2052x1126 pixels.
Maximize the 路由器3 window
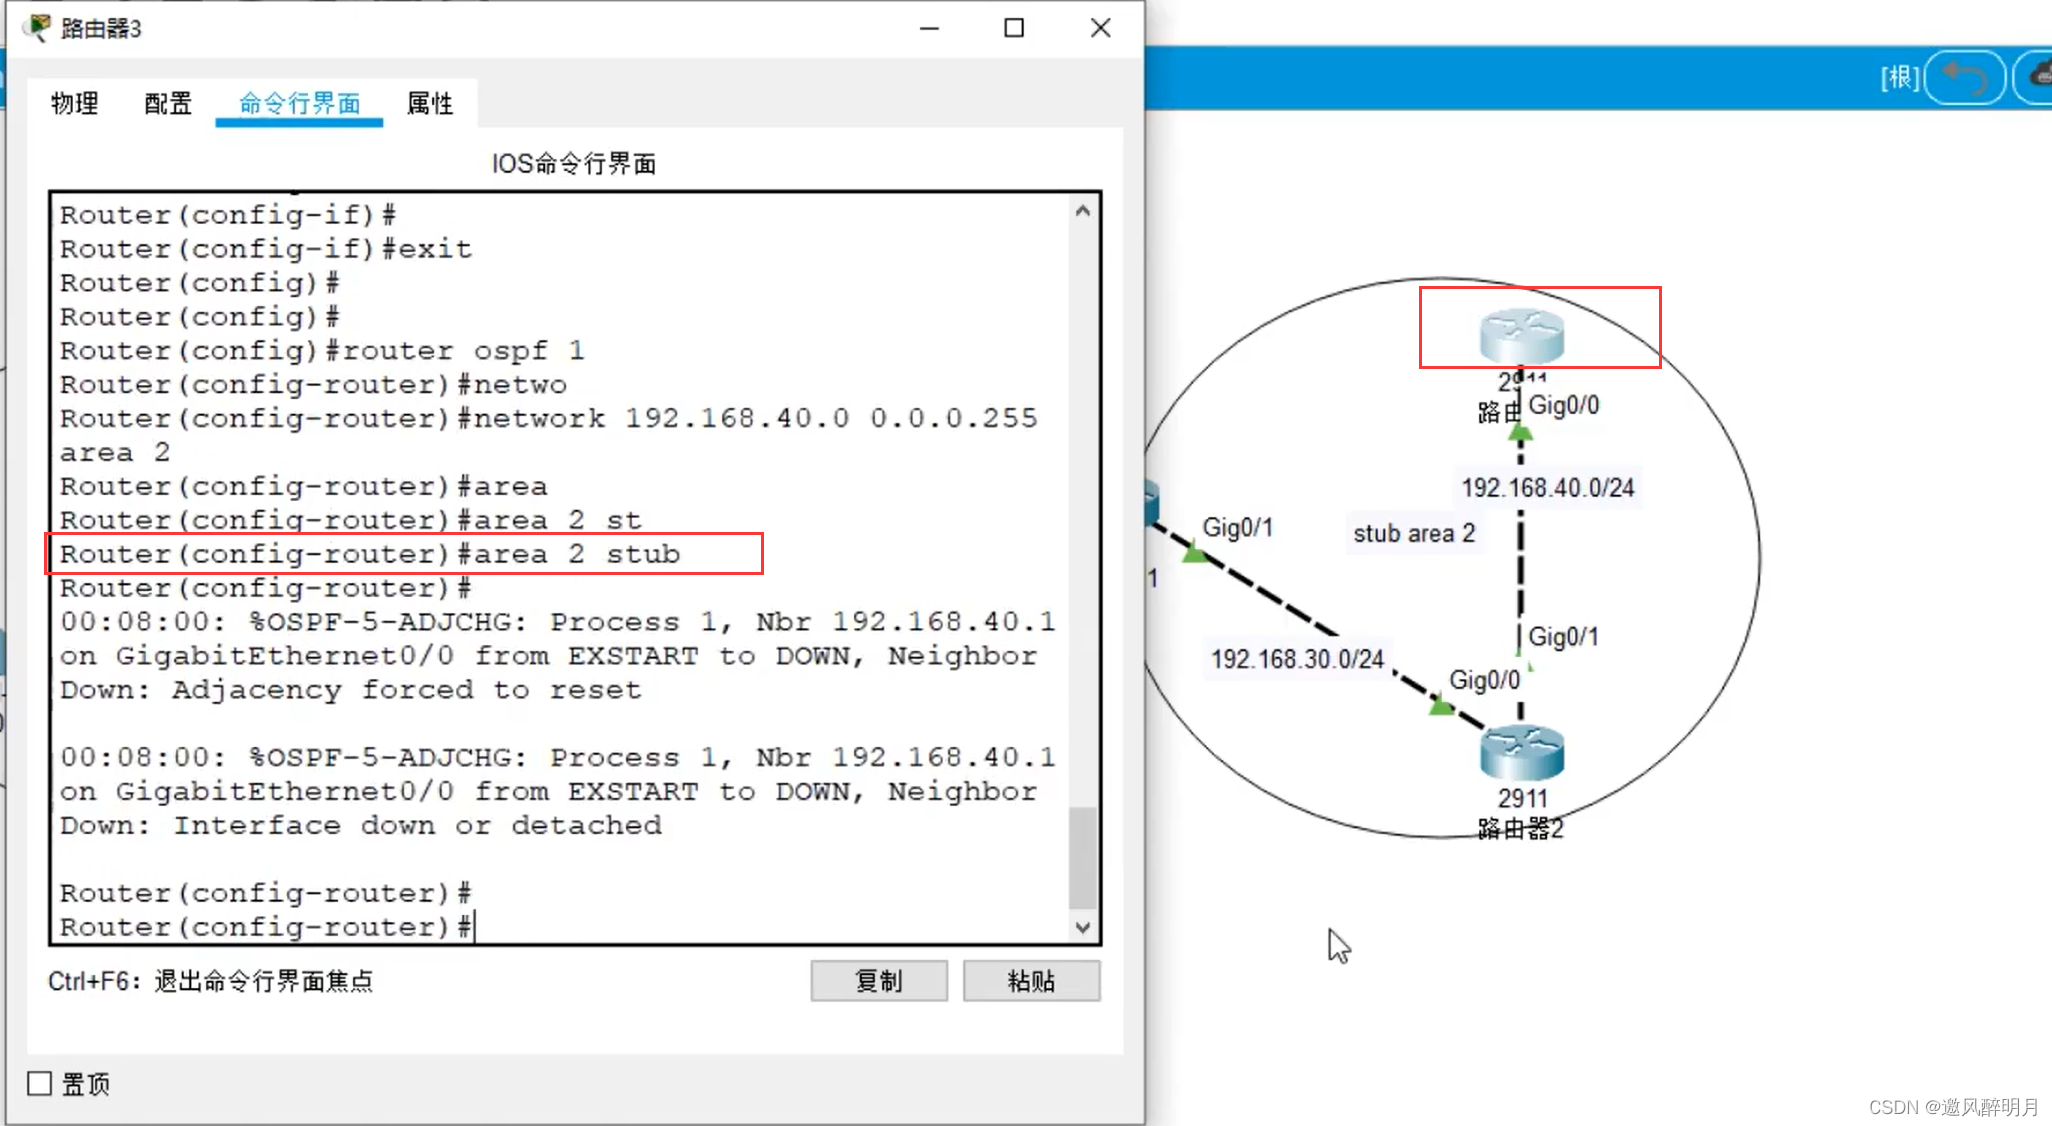pyautogui.click(x=1014, y=28)
